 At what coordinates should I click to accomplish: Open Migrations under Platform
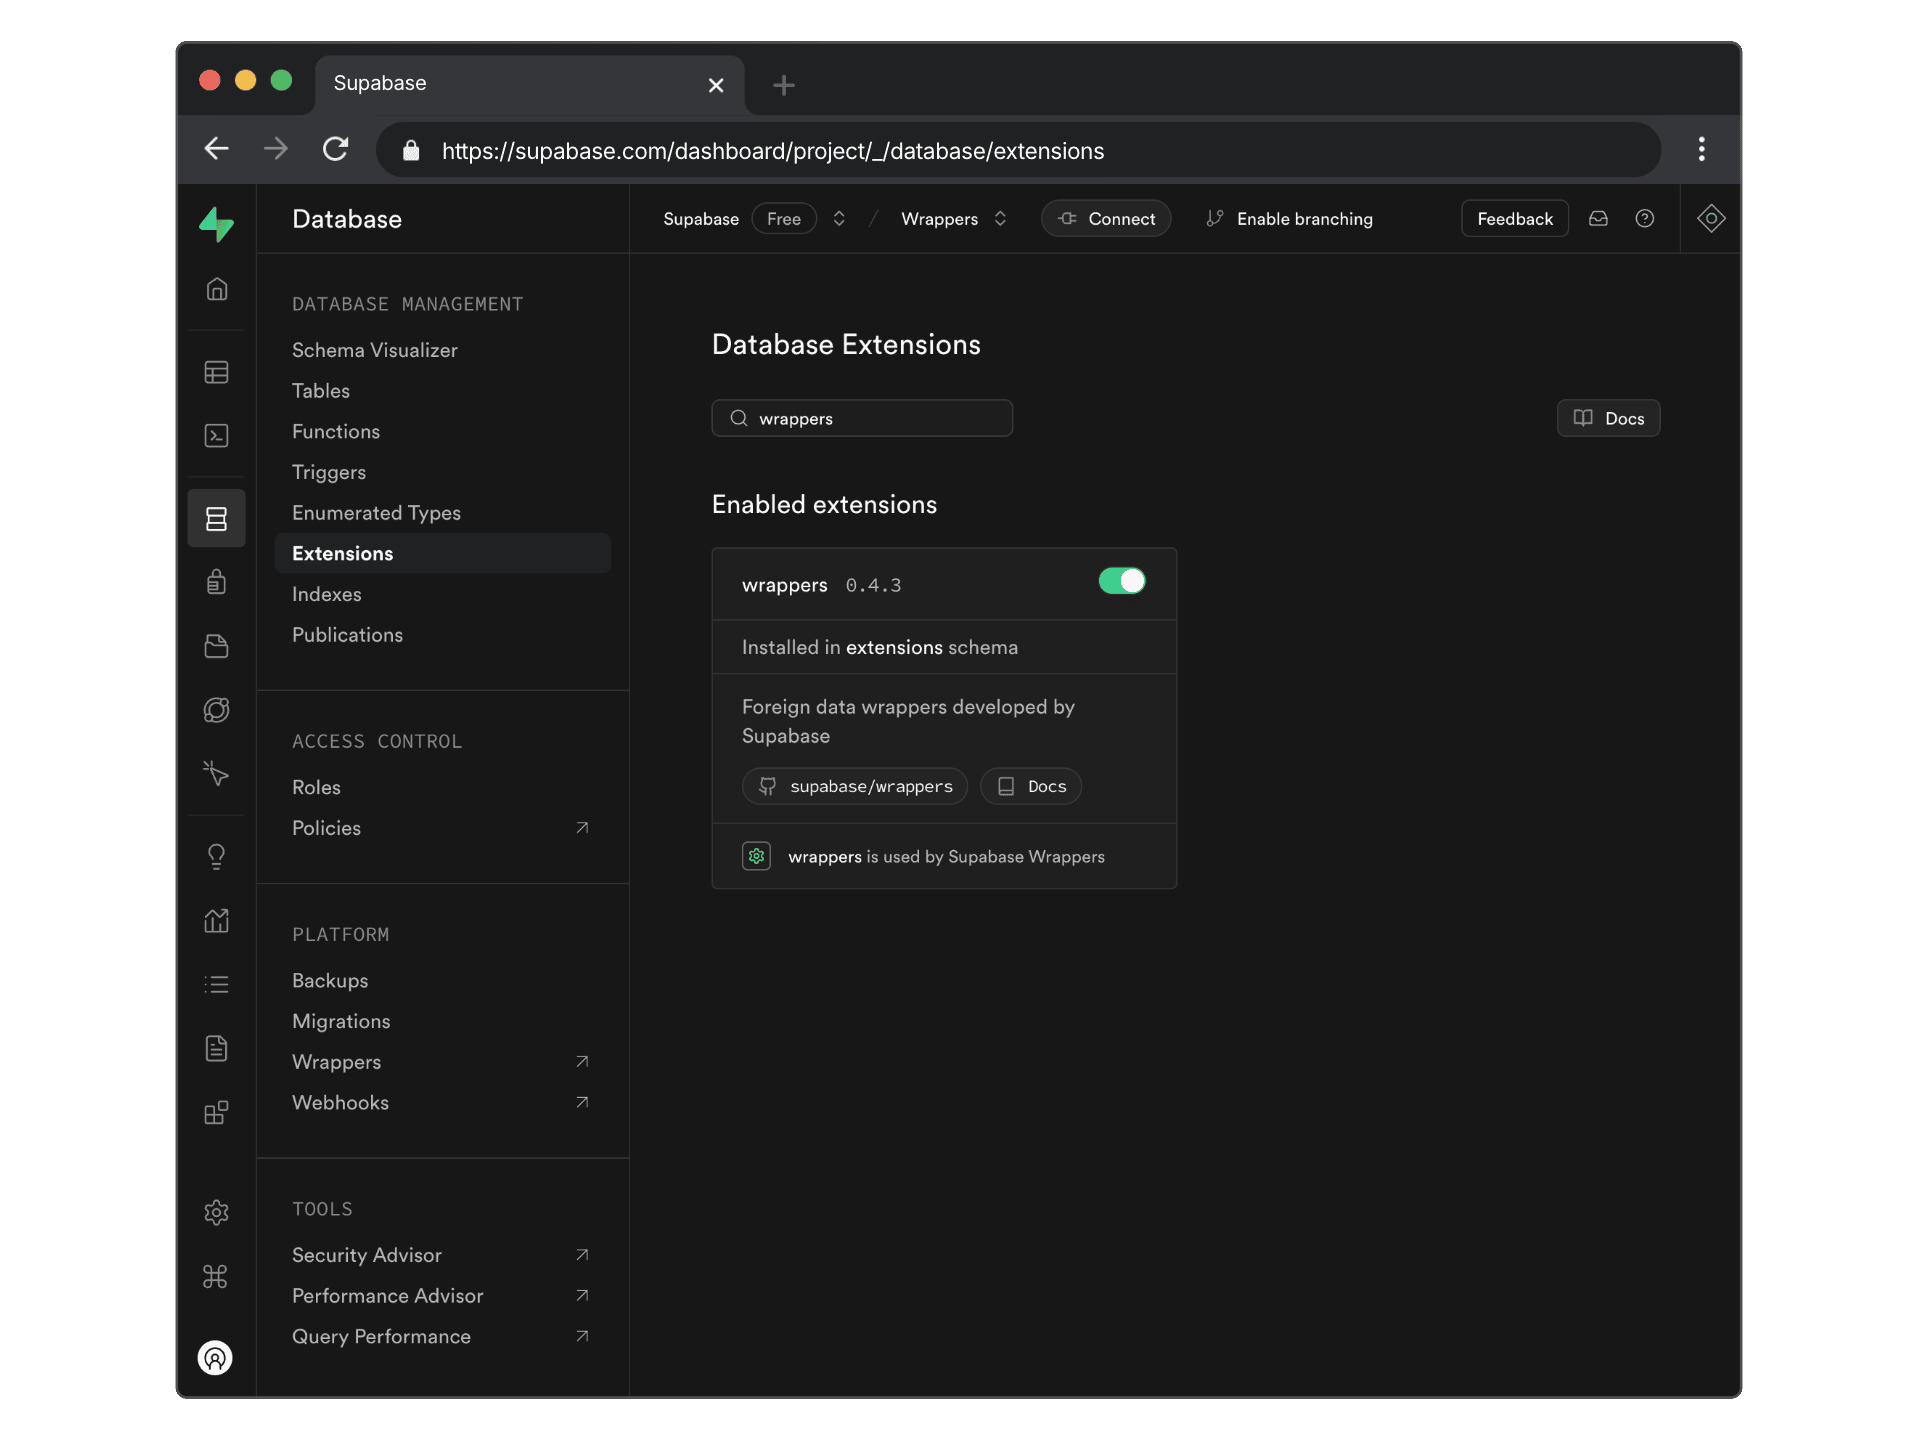tap(341, 1021)
